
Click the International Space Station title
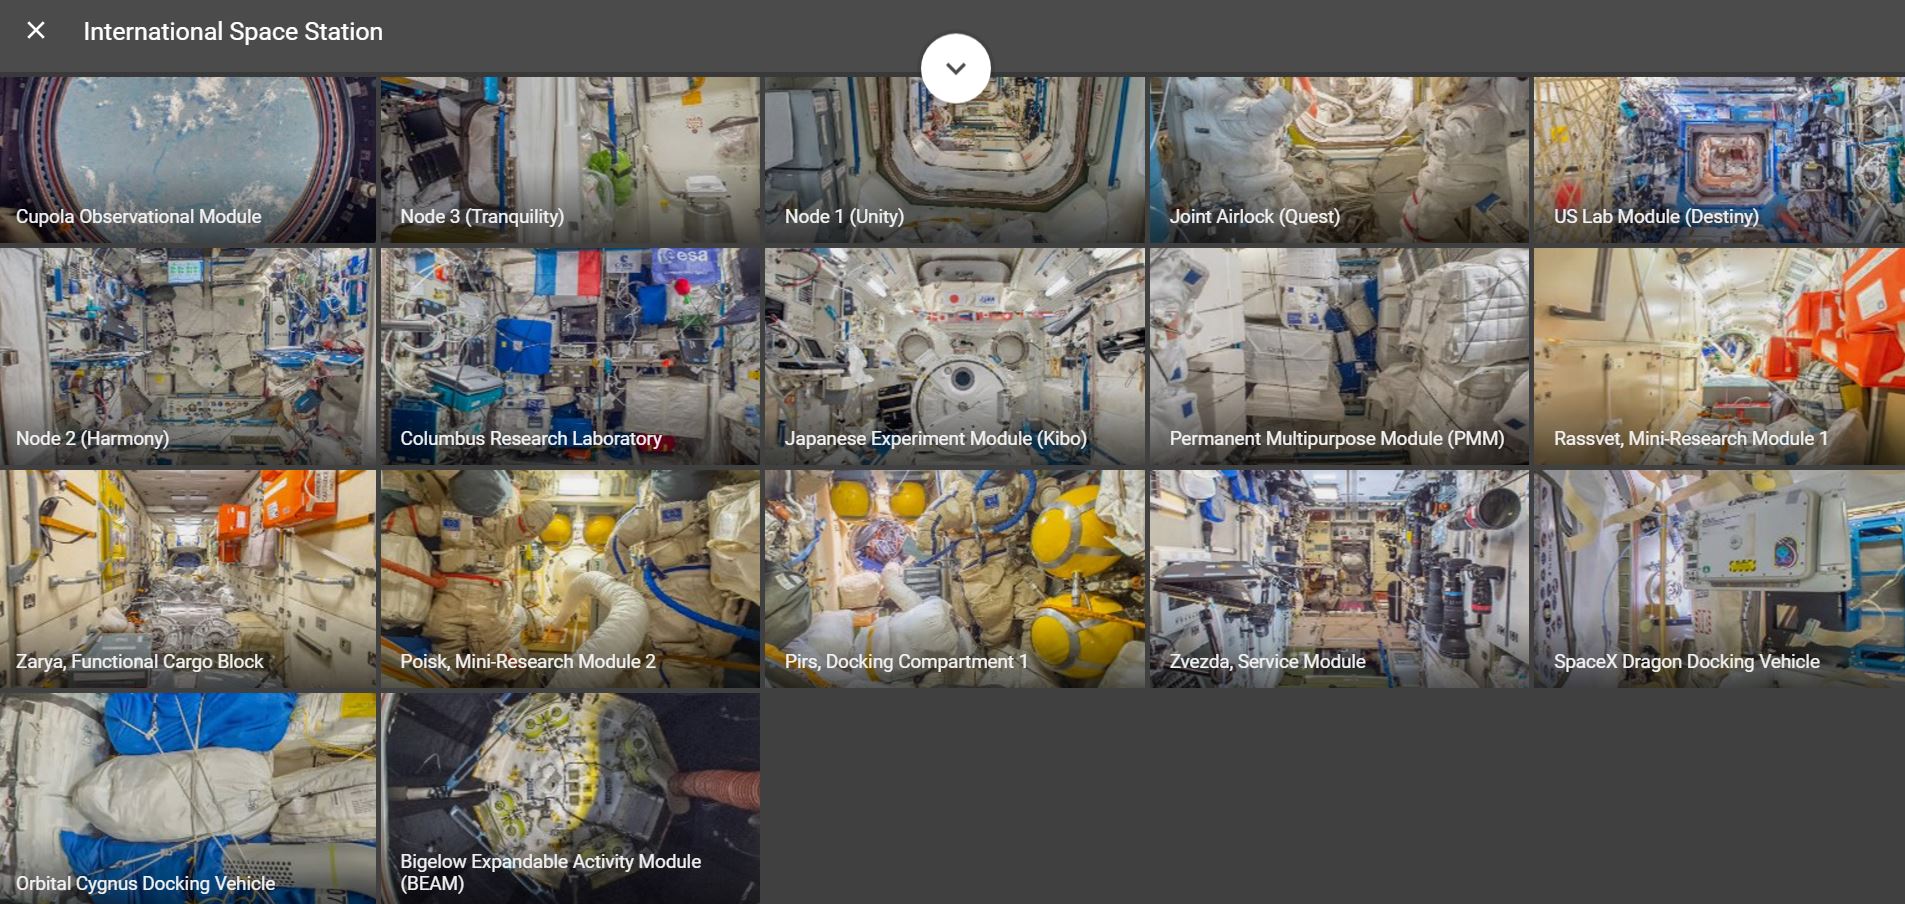pos(233,32)
